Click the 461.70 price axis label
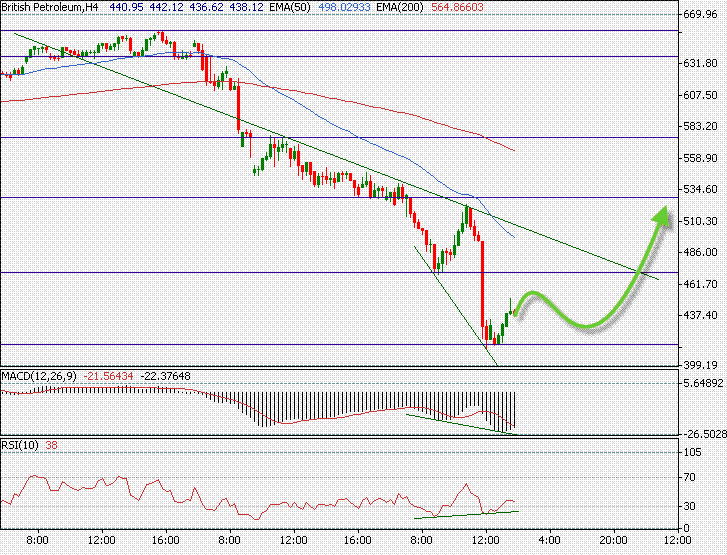 700,284
